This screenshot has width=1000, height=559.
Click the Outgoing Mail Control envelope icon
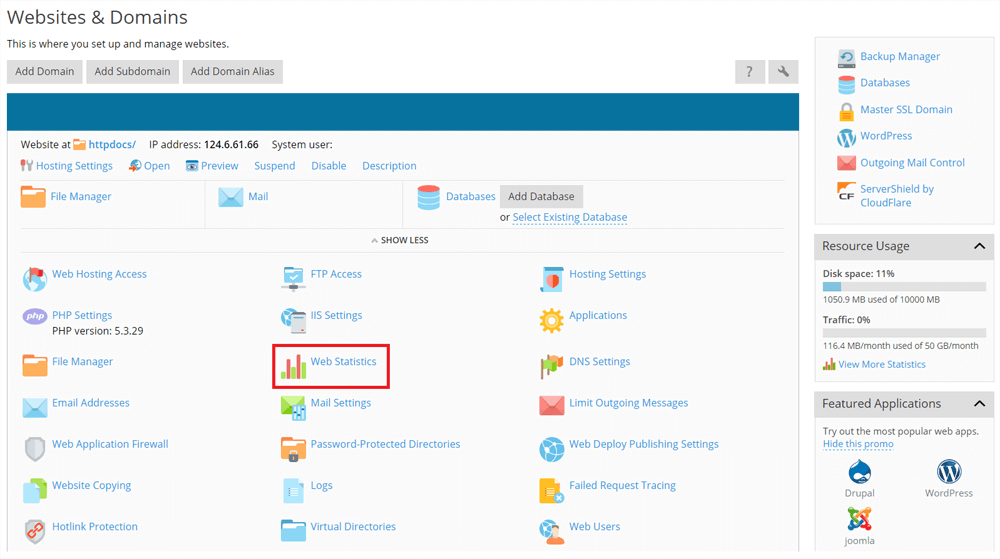pos(846,163)
